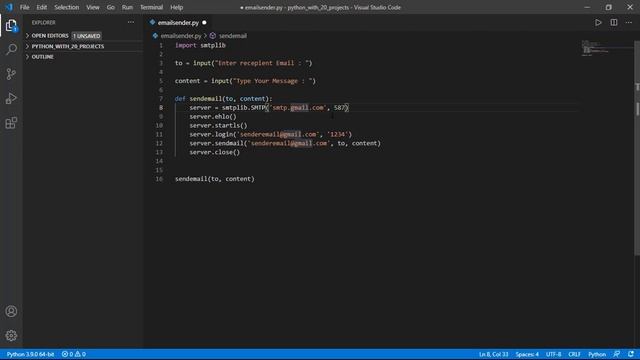This screenshot has height=360, width=640.
Task: Click 'server.close()' in the code
Action: pyautogui.click(x=214, y=152)
